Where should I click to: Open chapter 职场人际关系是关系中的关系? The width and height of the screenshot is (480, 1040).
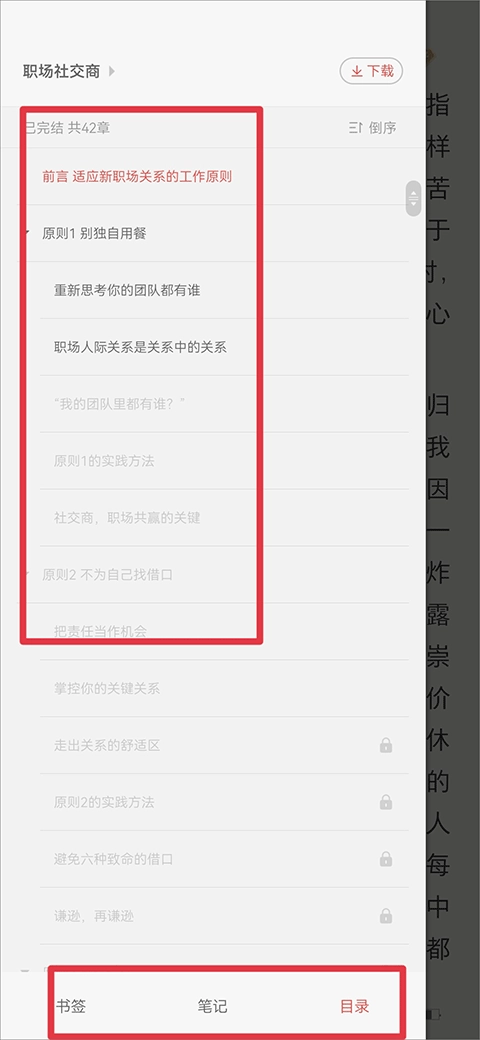point(141,347)
